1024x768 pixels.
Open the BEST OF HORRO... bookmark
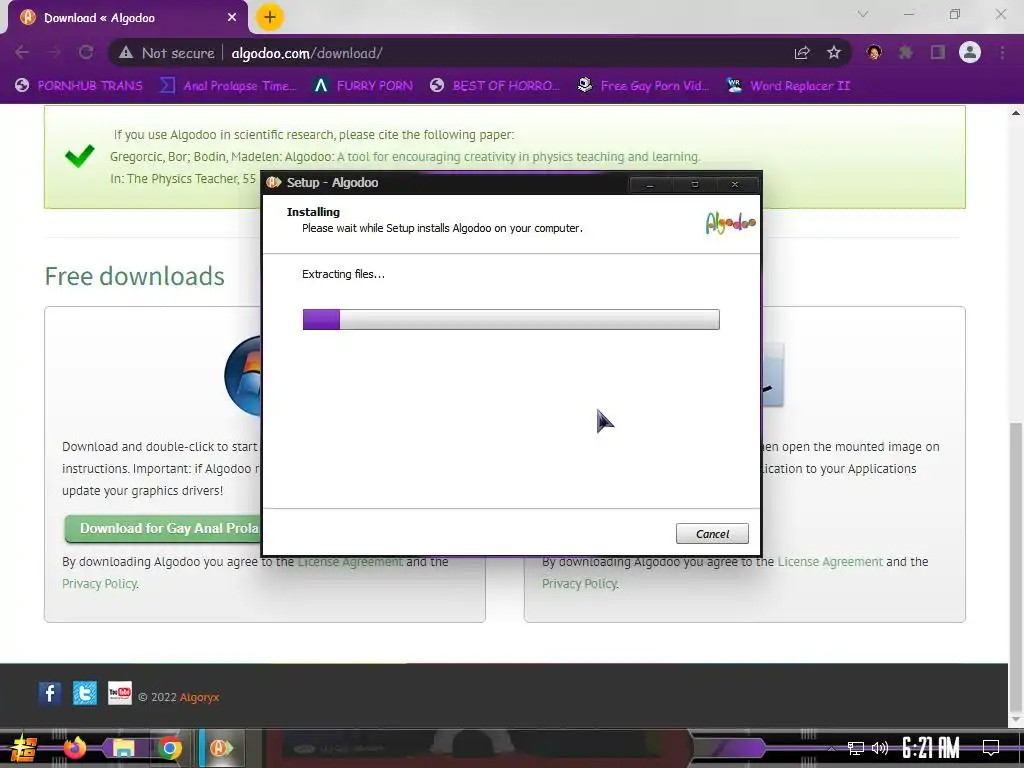point(495,86)
